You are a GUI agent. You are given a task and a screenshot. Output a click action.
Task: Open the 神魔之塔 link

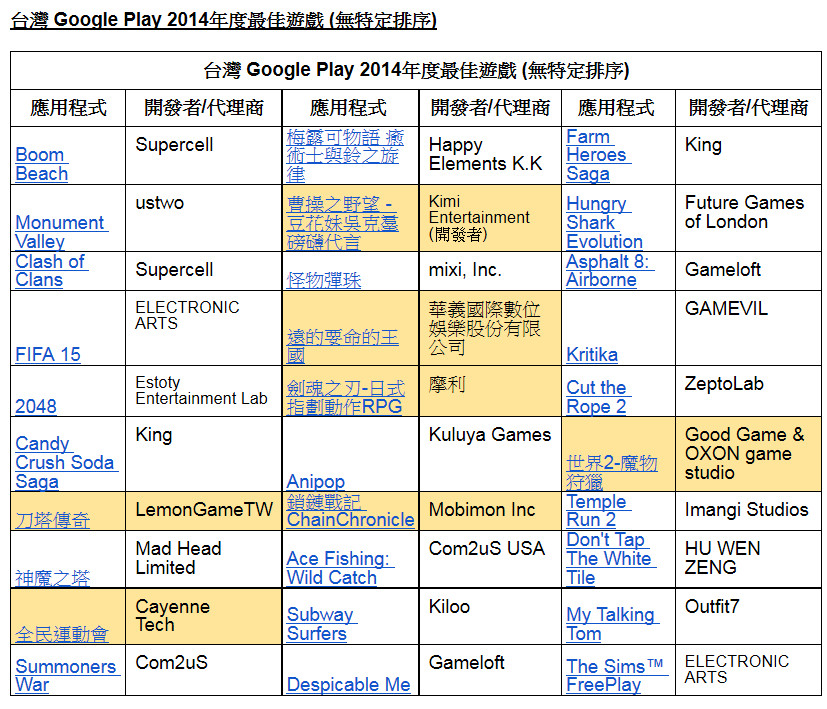point(53,578)
